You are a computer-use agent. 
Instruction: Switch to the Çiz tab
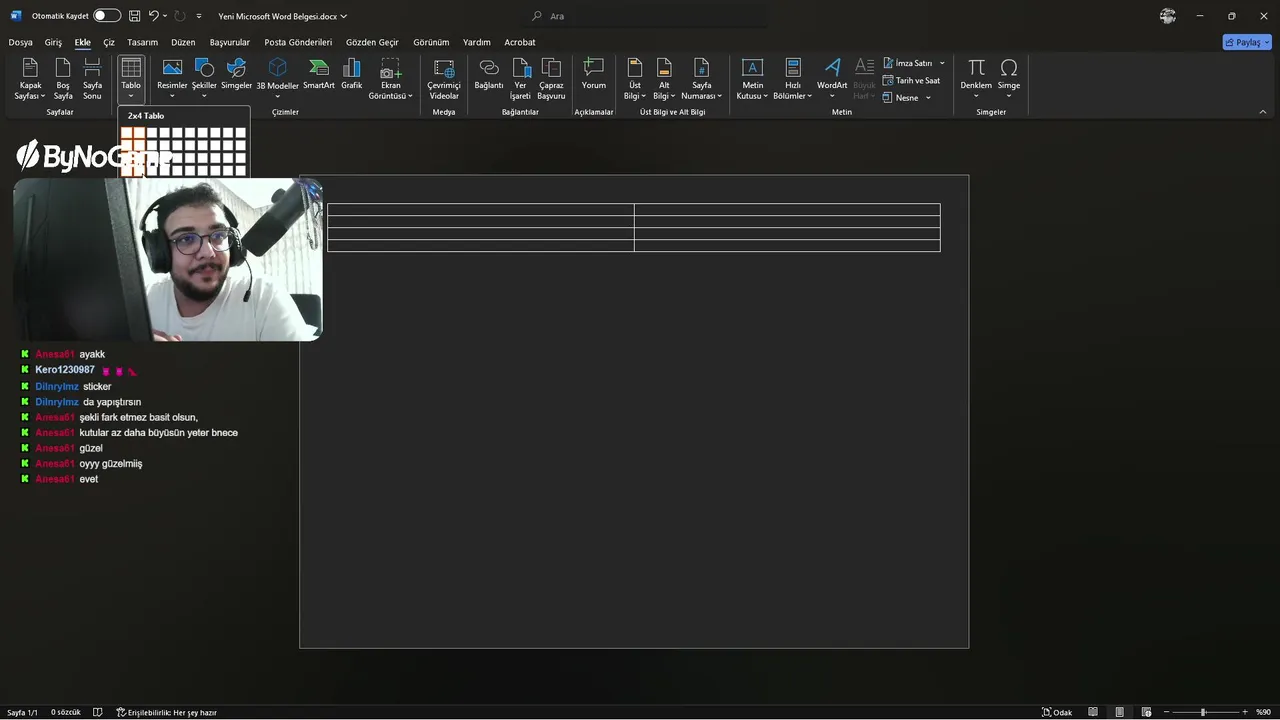pos(109,42)
